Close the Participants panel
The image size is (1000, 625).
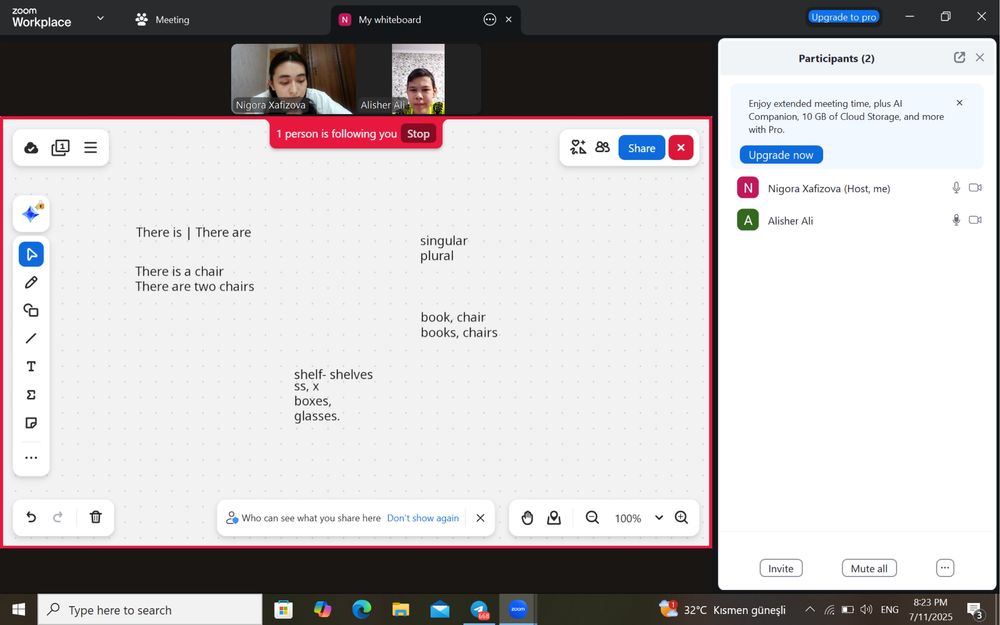980,57
